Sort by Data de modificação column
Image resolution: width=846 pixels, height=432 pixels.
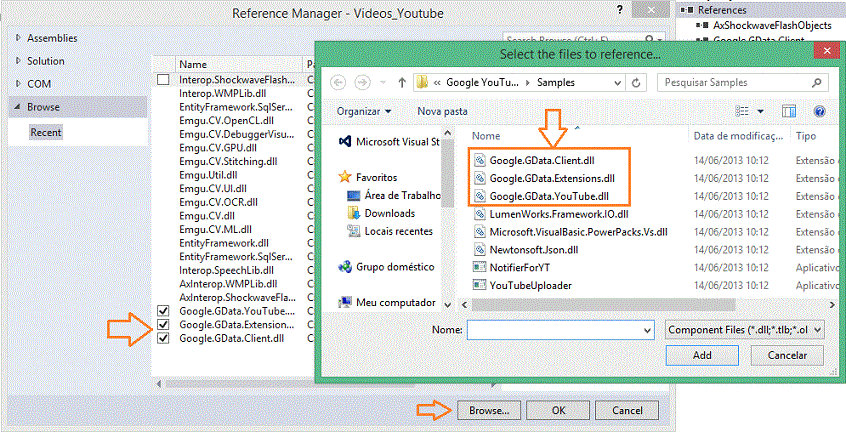coord(738,136)
